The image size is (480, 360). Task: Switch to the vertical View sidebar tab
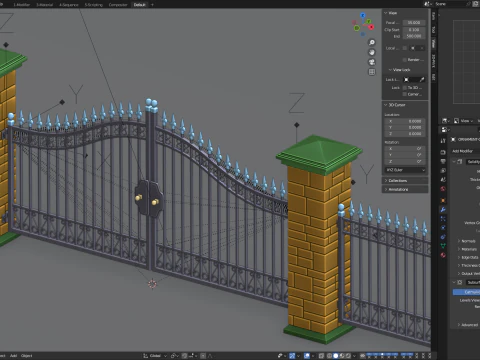coord(433,43)
